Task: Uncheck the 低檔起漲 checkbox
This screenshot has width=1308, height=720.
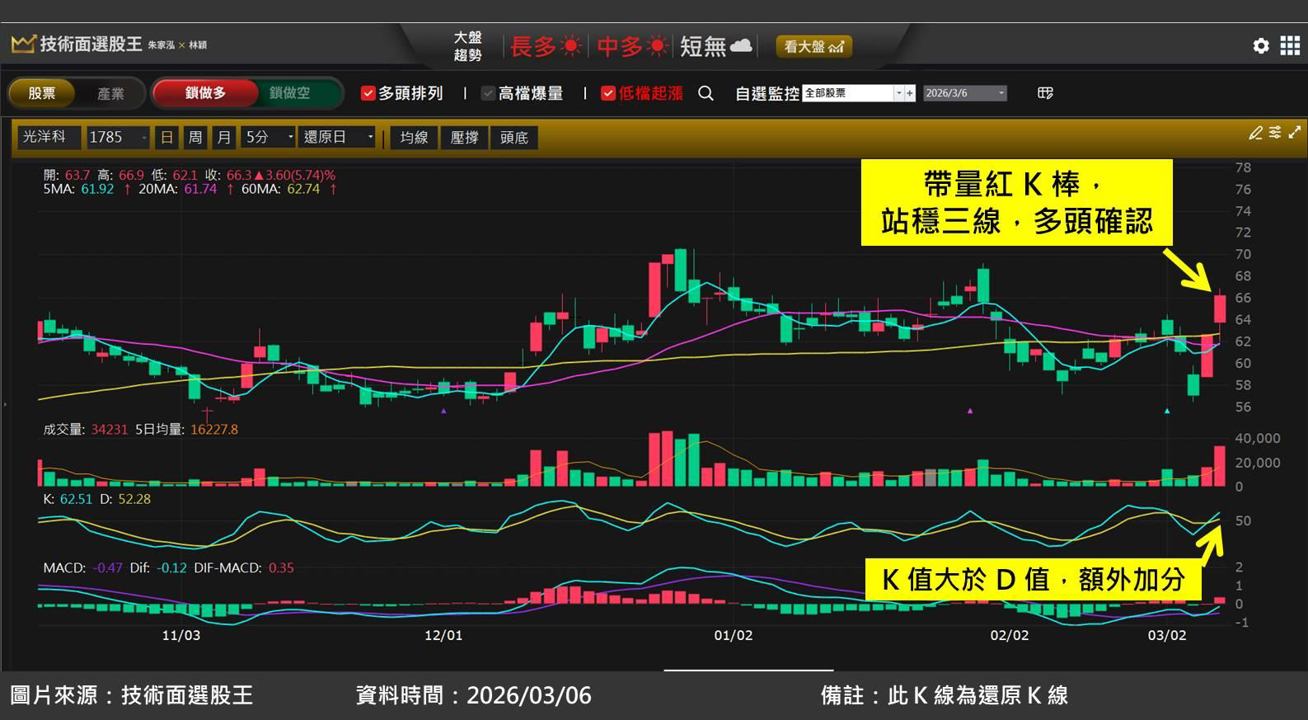Action: [x=608, y=93]
